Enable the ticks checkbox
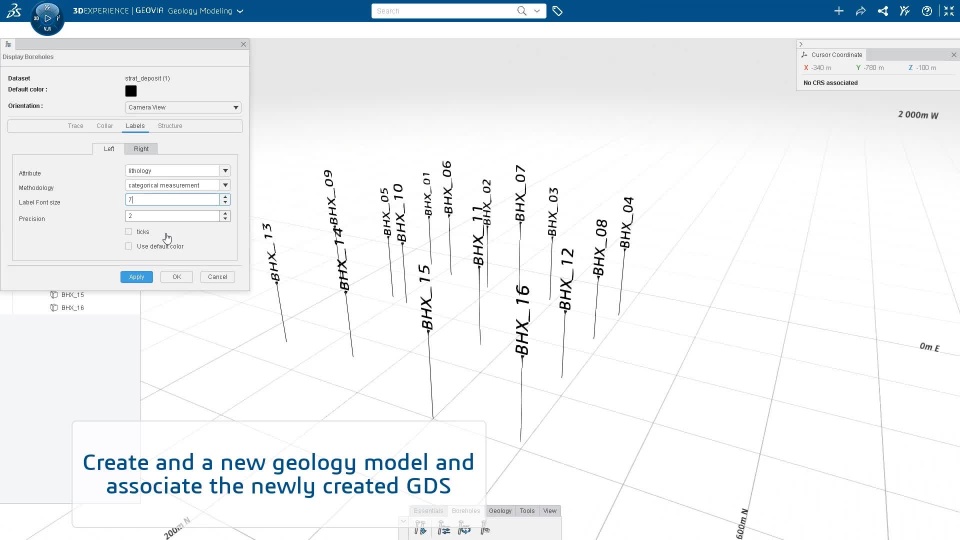This screenshot has height=540, width=960. [129, 231]
